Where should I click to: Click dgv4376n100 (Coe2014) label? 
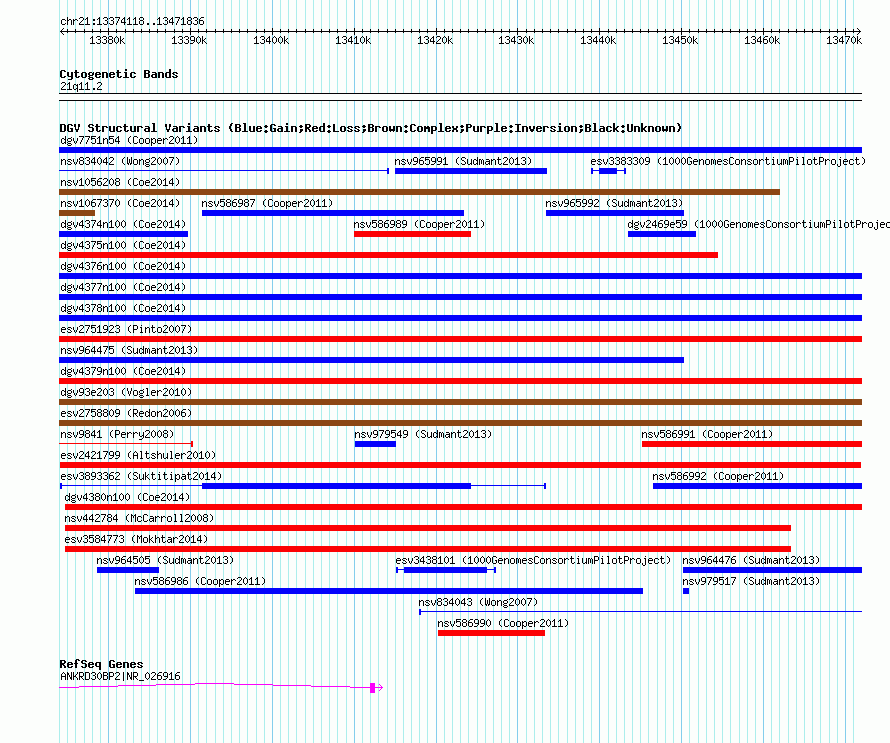pyautogui.click(x=123, y=266)
